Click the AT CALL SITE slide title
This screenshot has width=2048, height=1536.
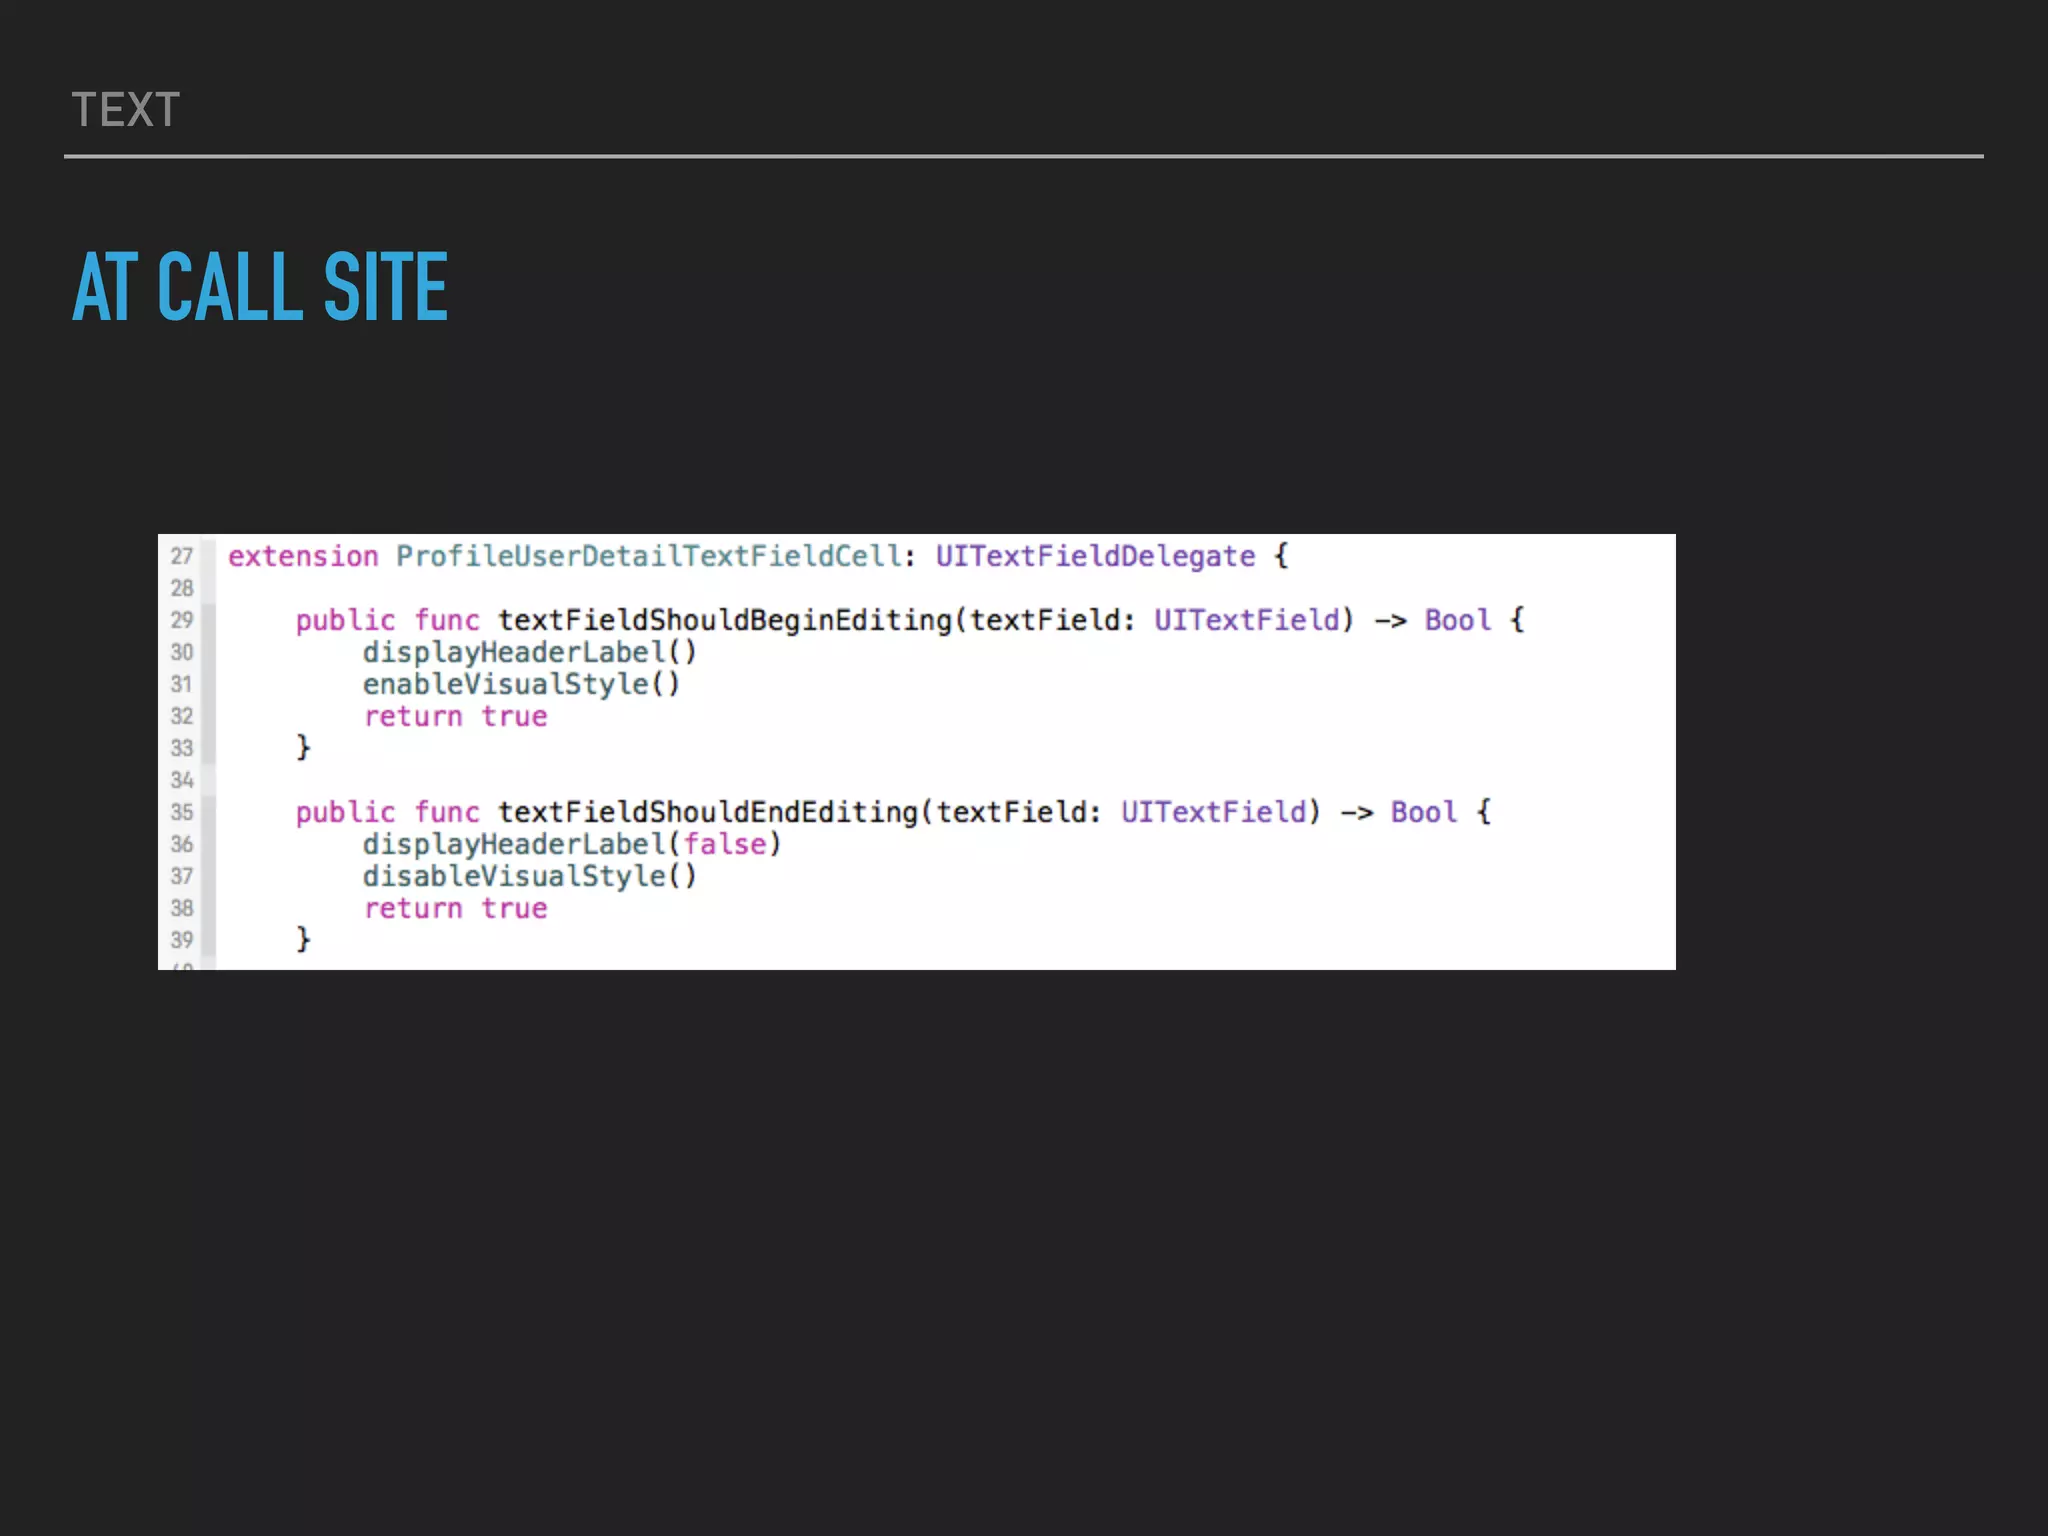[260, 287]
